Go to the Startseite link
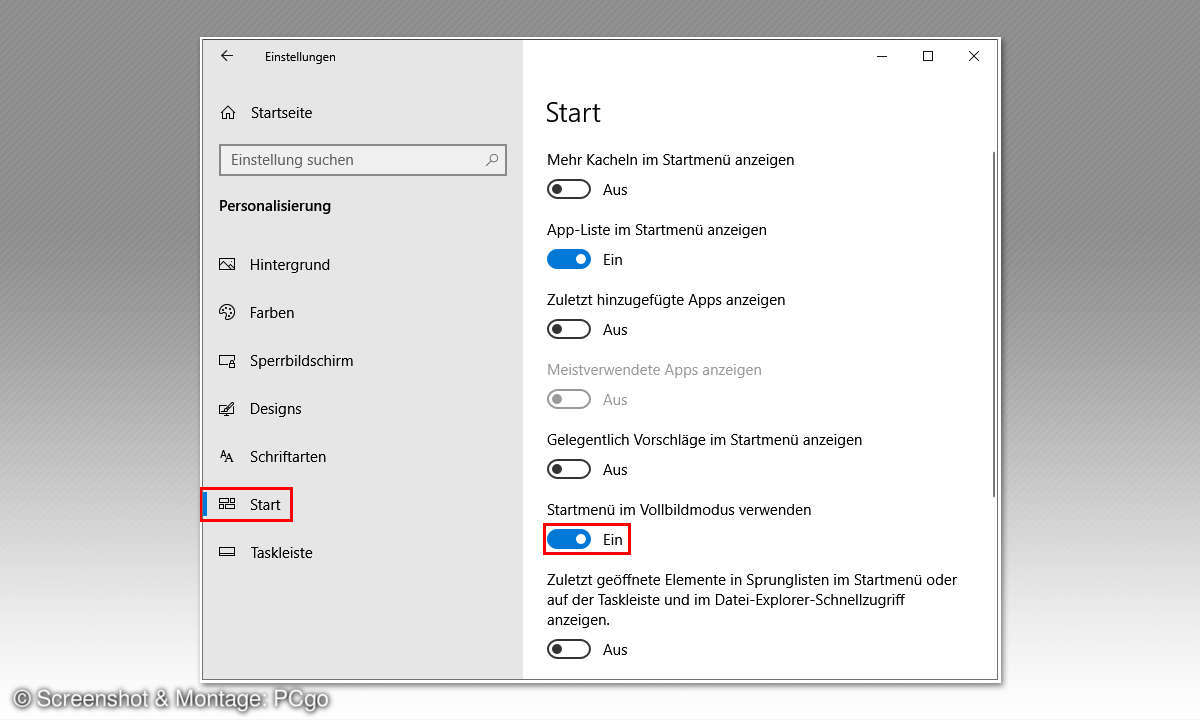 (281, 113)
